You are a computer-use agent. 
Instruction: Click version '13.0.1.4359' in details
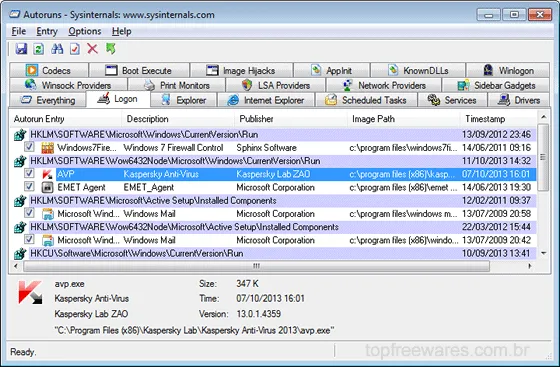(259, 314)
